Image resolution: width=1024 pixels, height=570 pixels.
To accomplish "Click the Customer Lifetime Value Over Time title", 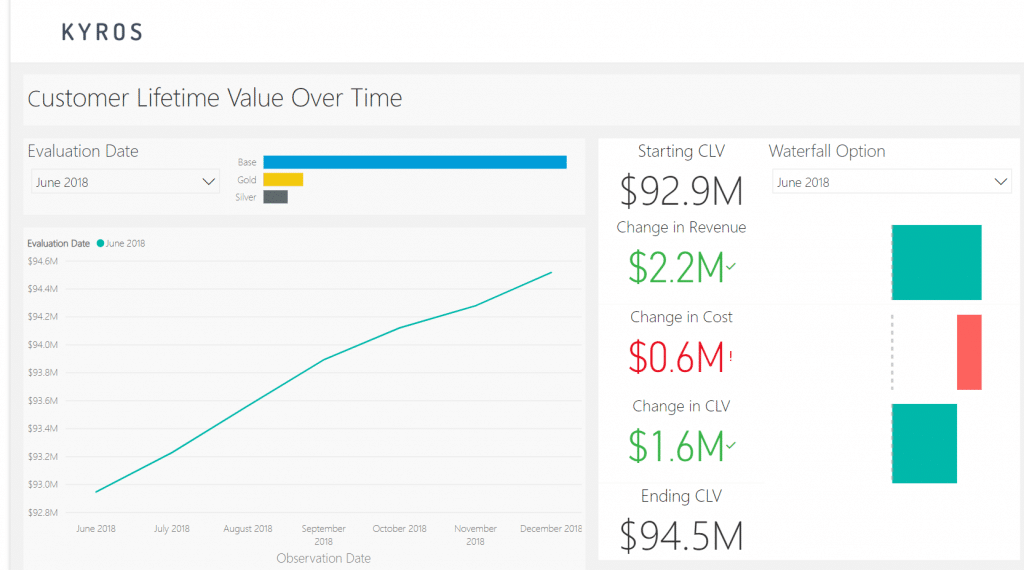I will 215,98.
